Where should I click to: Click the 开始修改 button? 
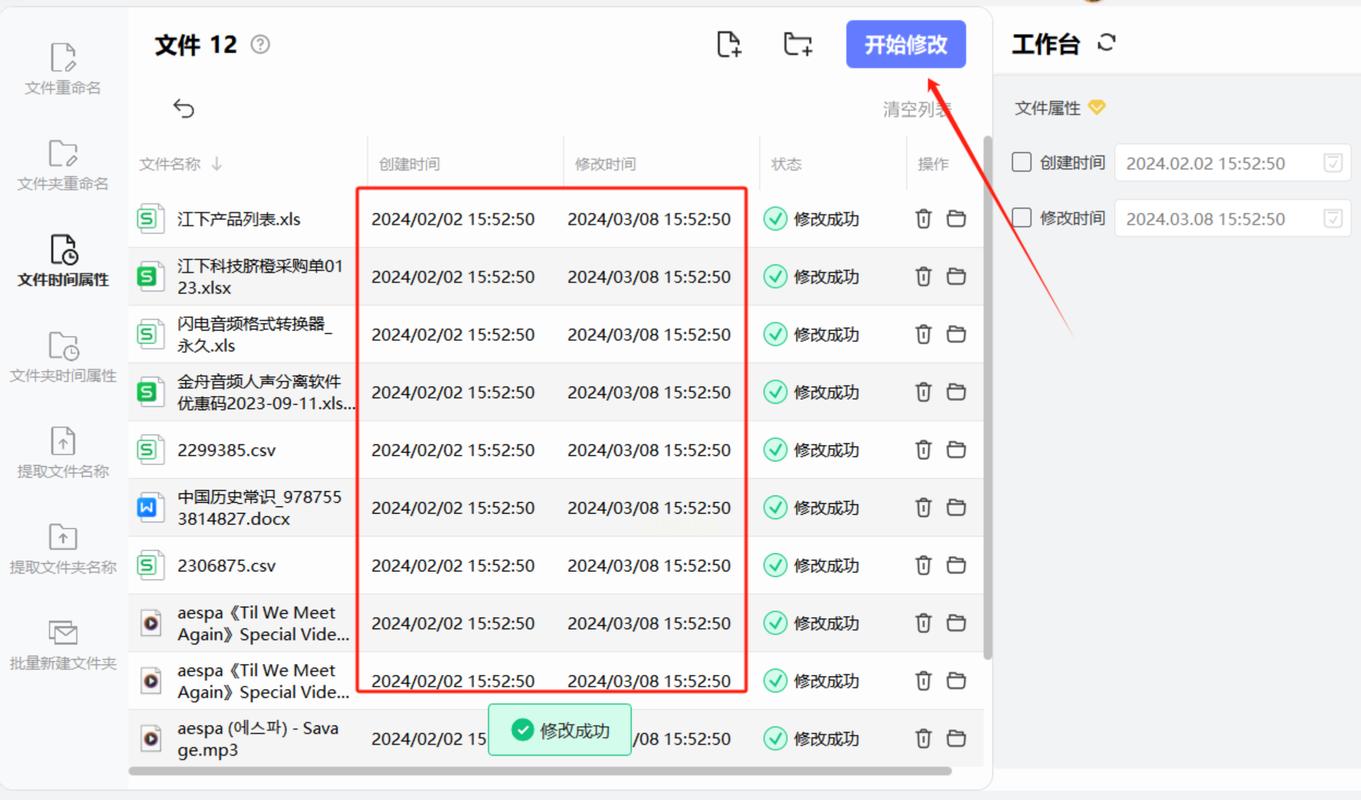coord(905,44)
